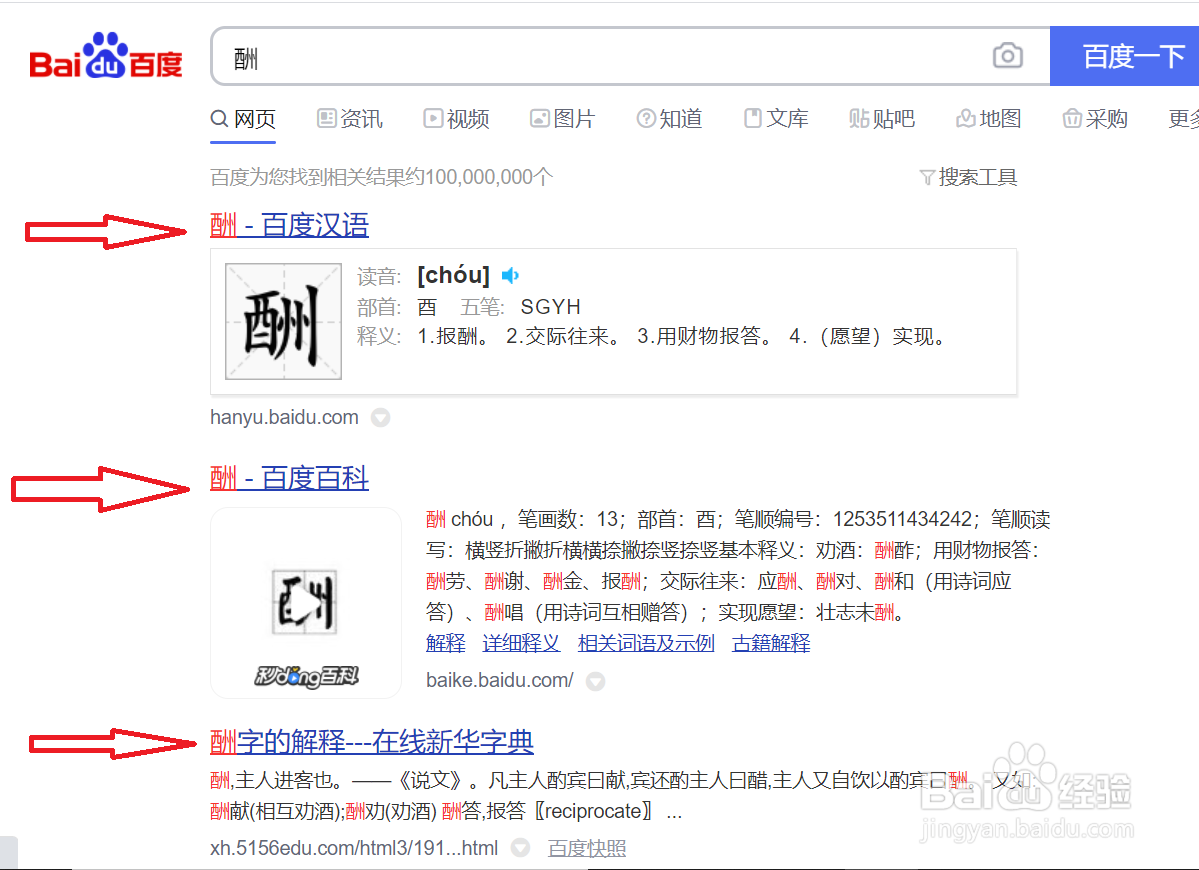Click the 解释 sublink
This screenshot has height=870, width=1199.
click(x=446, y=643)
